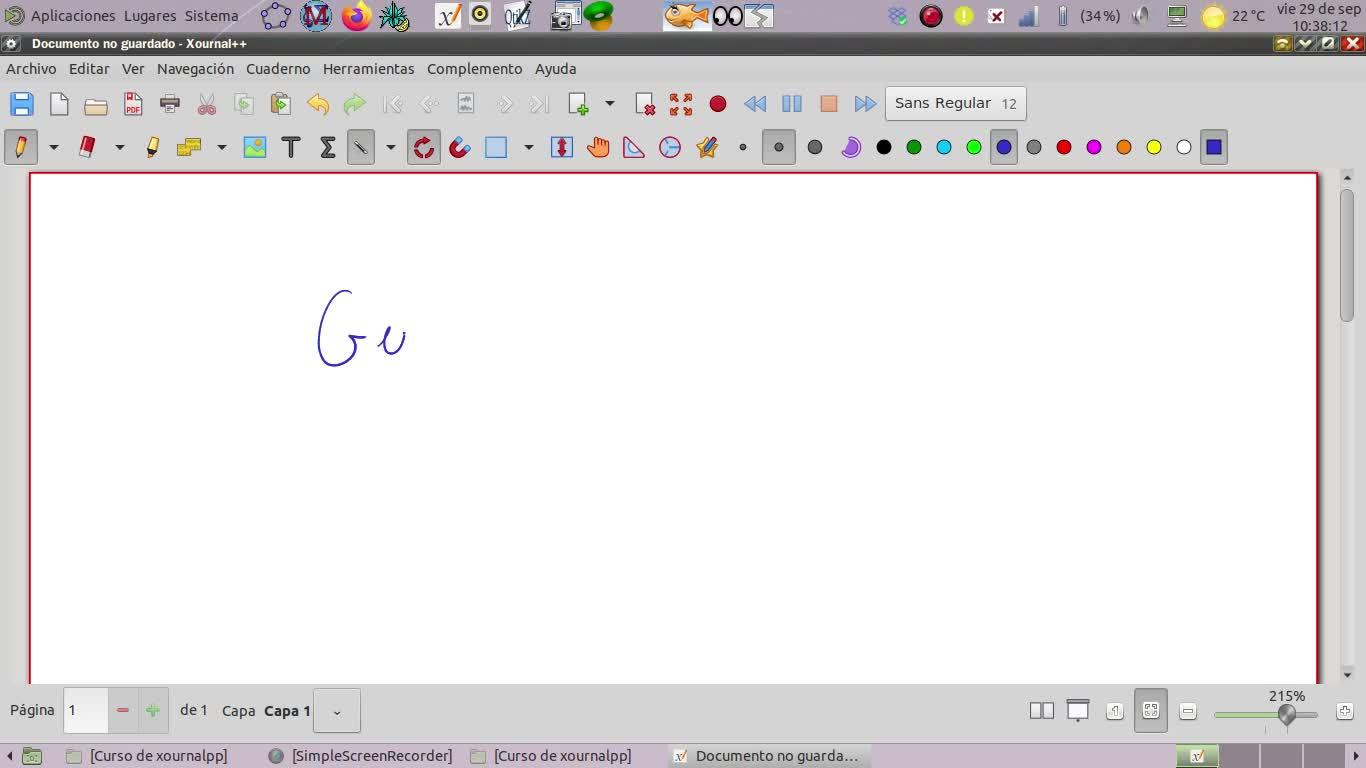Open the eraser options dropdown arrow
The image size is (1366, 768).
point(119,147)
